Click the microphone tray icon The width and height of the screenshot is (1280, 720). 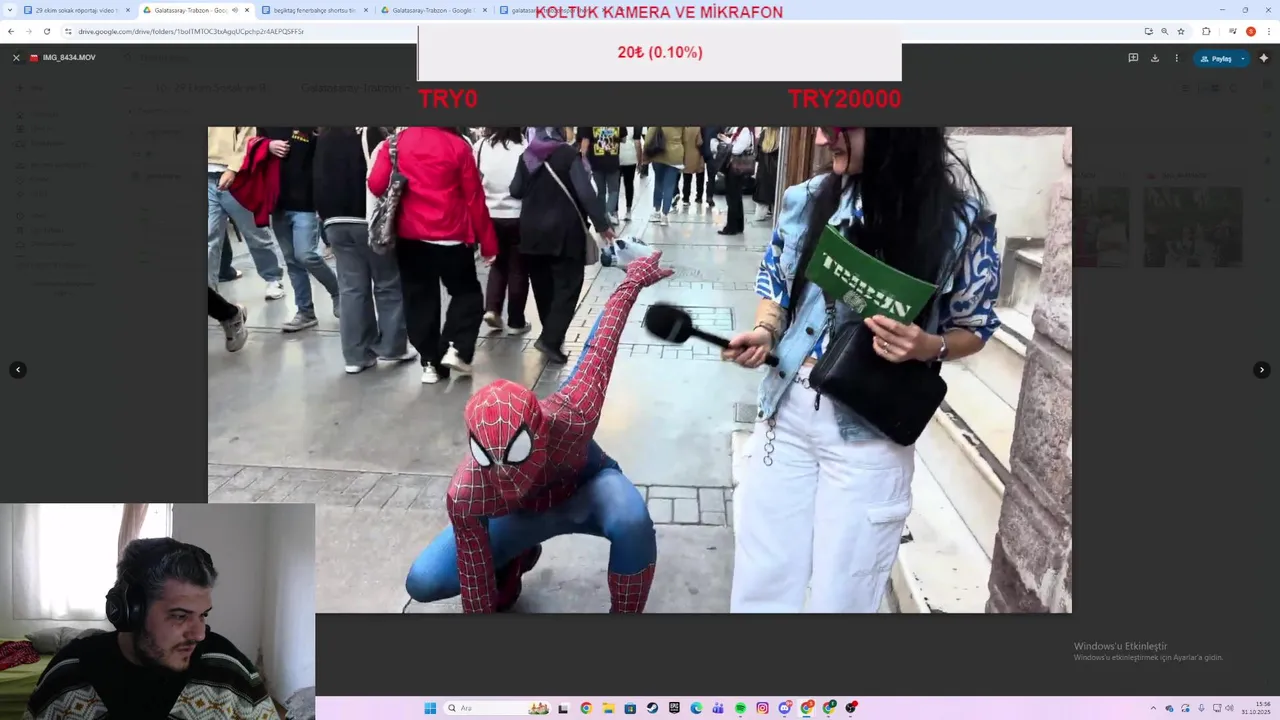pos(1201,708)
